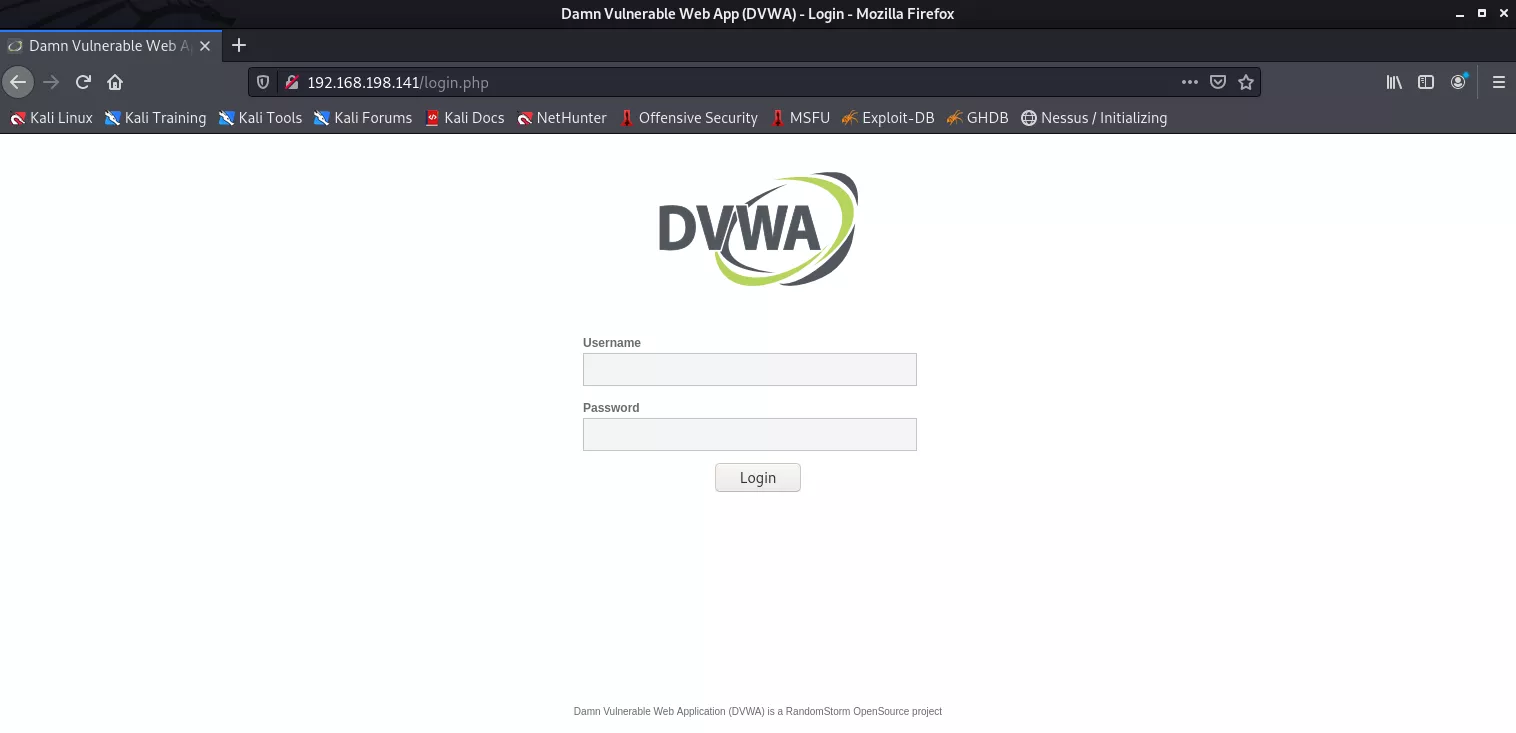Focus the Password input field

pyautogui.click(x=750, y=434)
